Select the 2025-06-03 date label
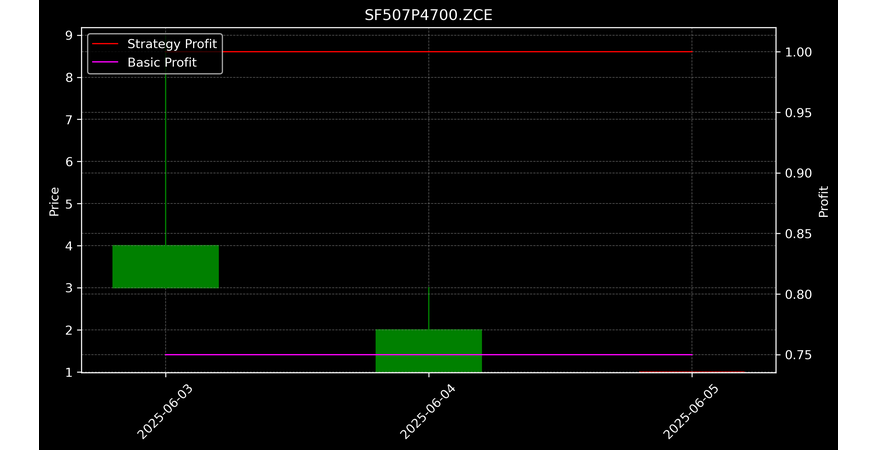The width and height of the screenshot is (878, 450). [x=165, y=411]
